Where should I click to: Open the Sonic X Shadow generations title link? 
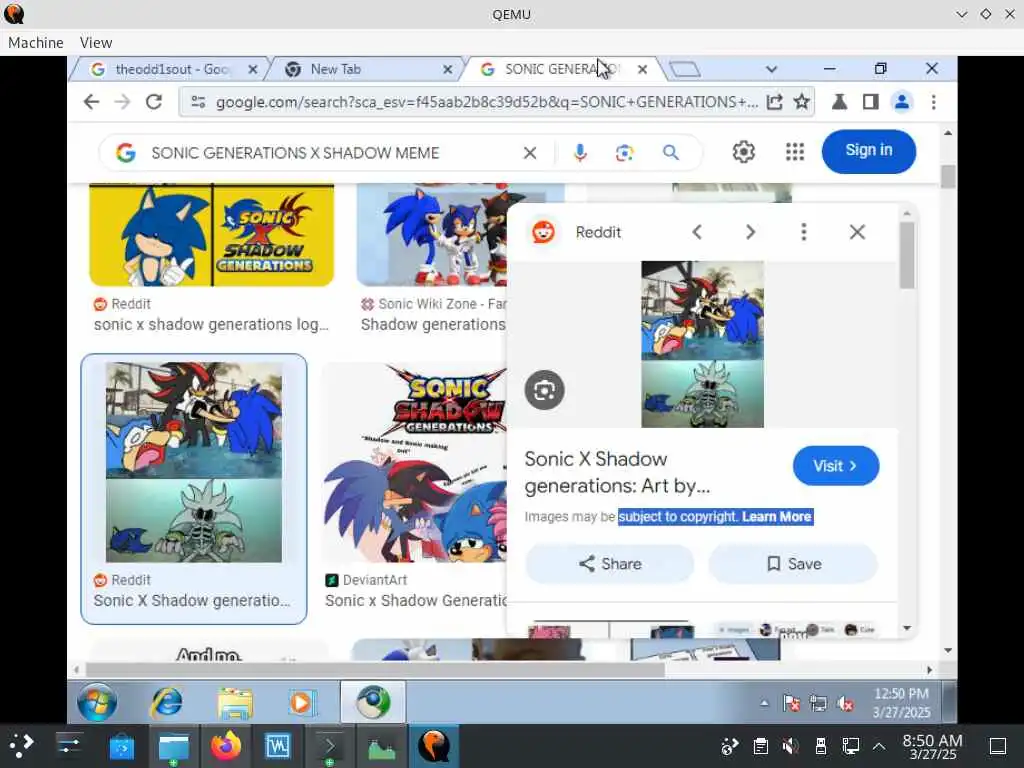coord(617,472)
